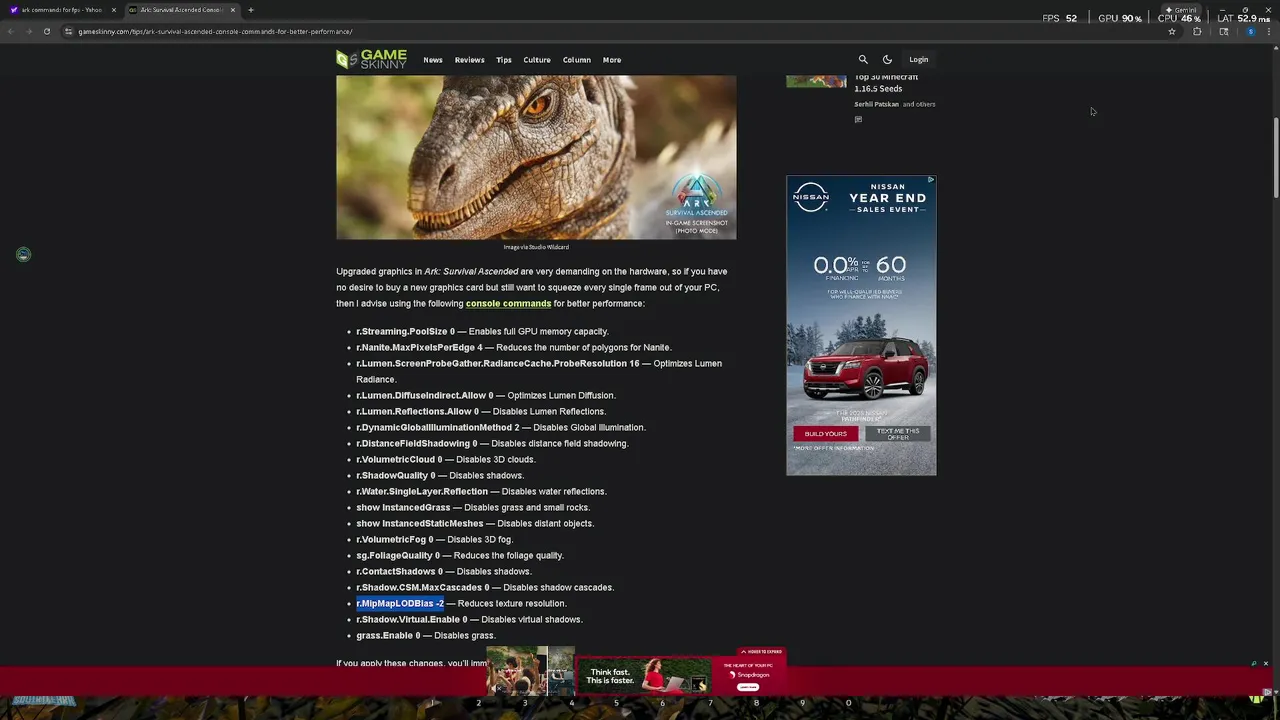1280x720 pixels.
Task: Bookmark this page with the star icon
Action: (1172, 31)
